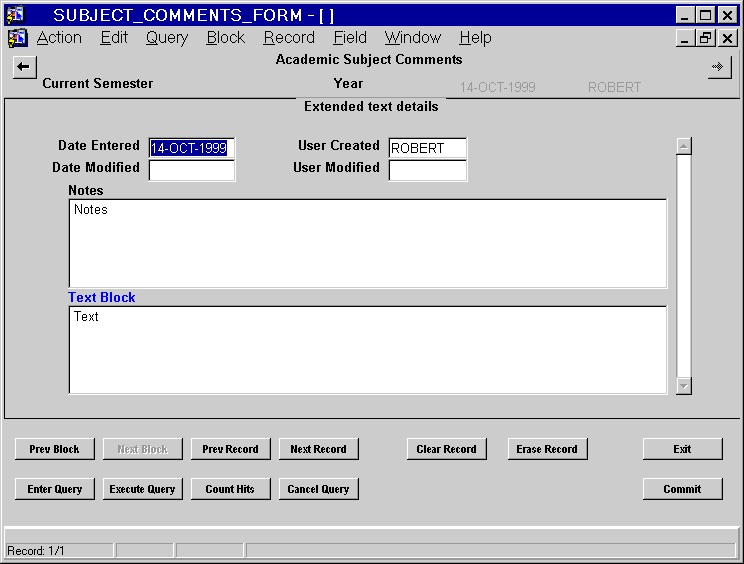Open the Window menu
Screen dimensions: 744x564
(413, 37)
